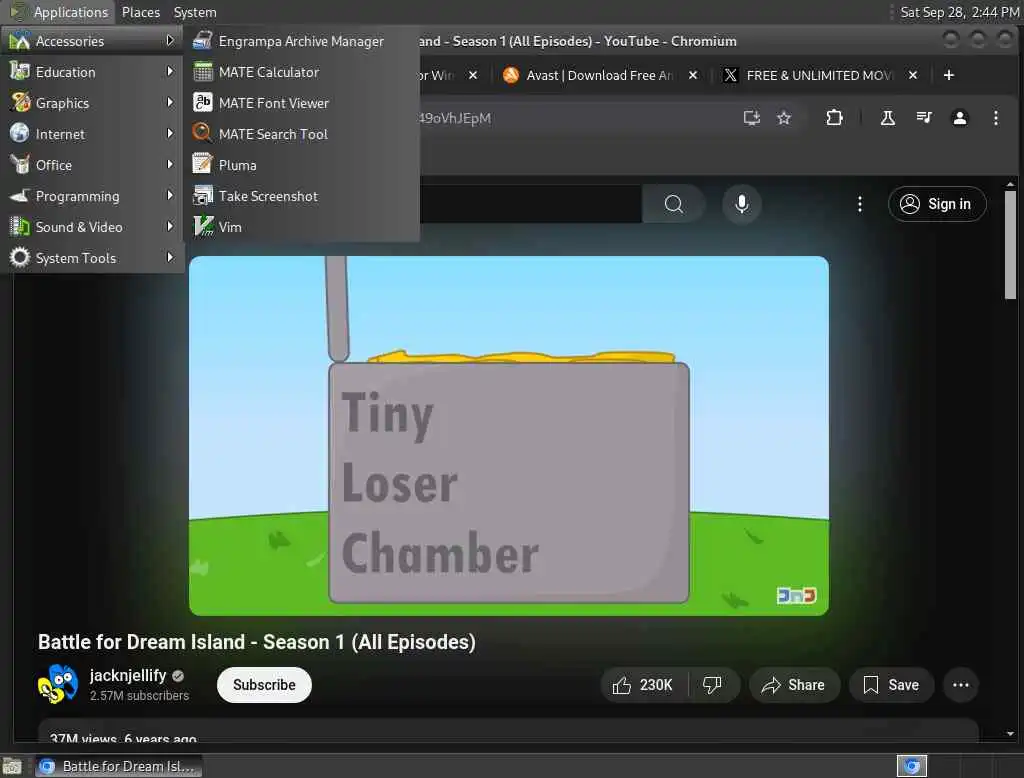Viewport: 1024px width, 778px height.
Task: Open the System menu in the top panel
Action: (195, 12)
